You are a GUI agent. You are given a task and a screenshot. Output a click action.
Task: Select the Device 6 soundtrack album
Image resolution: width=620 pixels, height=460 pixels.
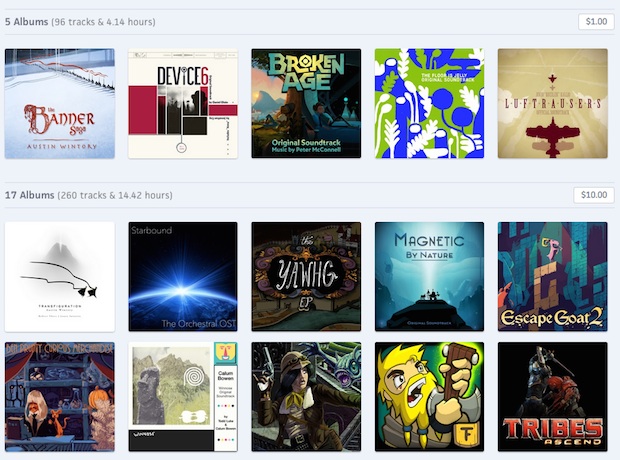coord(183,103)
